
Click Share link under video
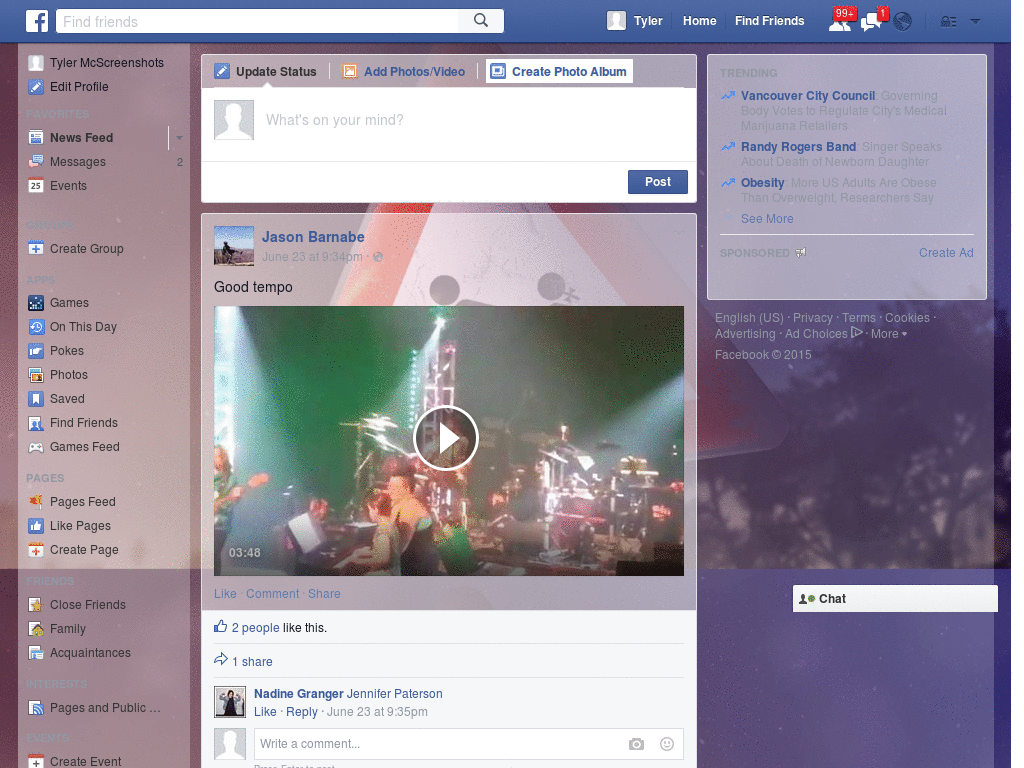coord(324,594)
